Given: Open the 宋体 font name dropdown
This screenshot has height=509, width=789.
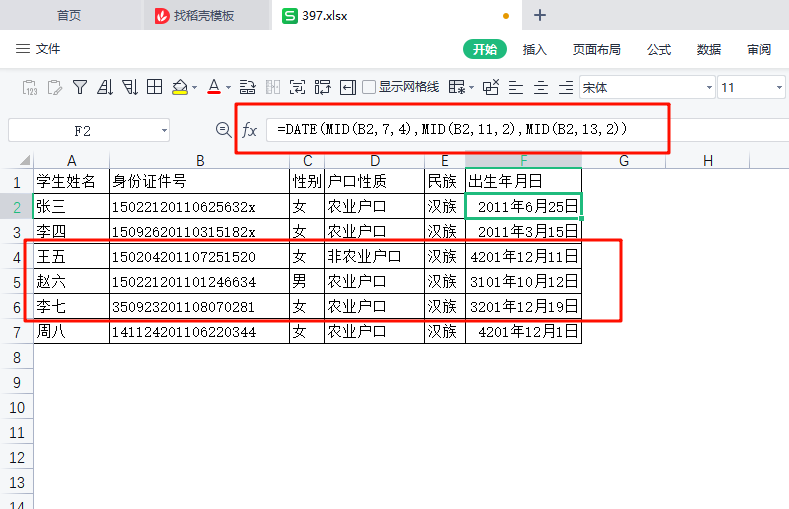Looking at the screenshot, I should coord(709,88).
